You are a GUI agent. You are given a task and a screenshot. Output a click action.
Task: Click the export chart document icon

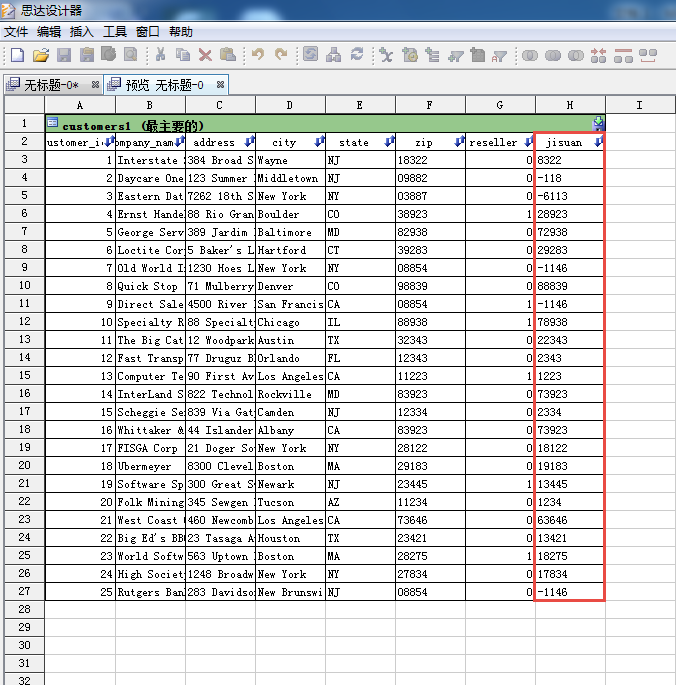point(109,55)
